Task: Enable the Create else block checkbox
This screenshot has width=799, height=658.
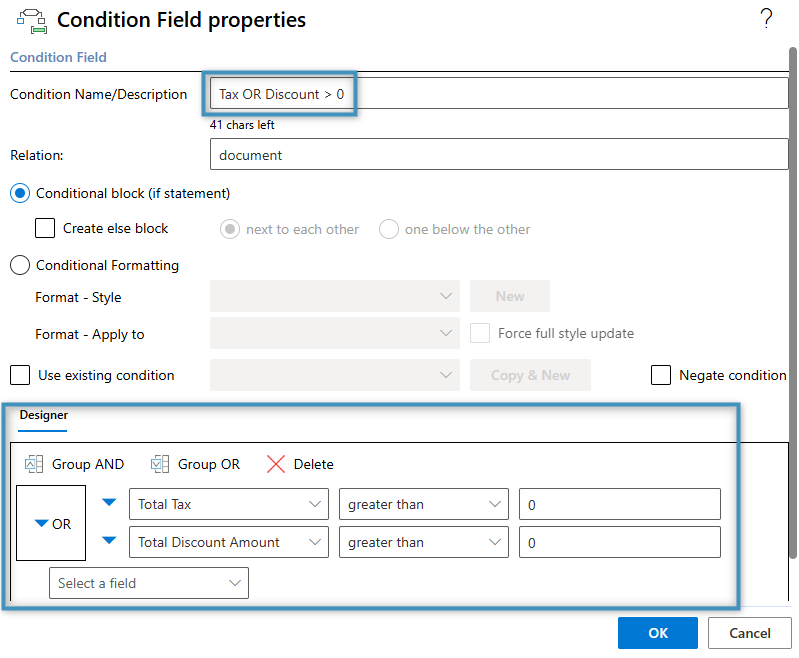Action: pos(45,229)
